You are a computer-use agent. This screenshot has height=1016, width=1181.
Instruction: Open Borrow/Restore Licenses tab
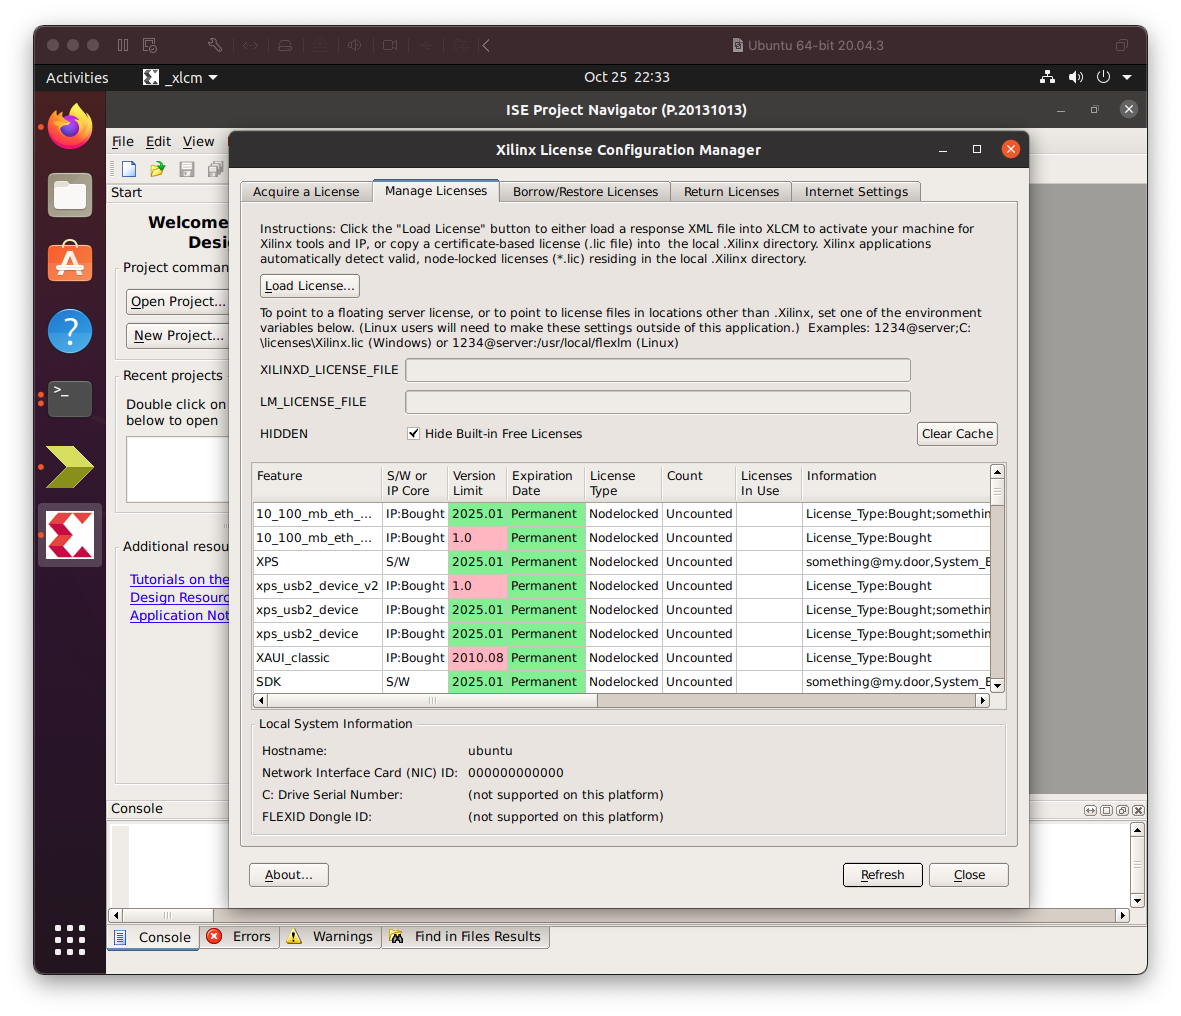pyautogui.click(x=585, y=191)
